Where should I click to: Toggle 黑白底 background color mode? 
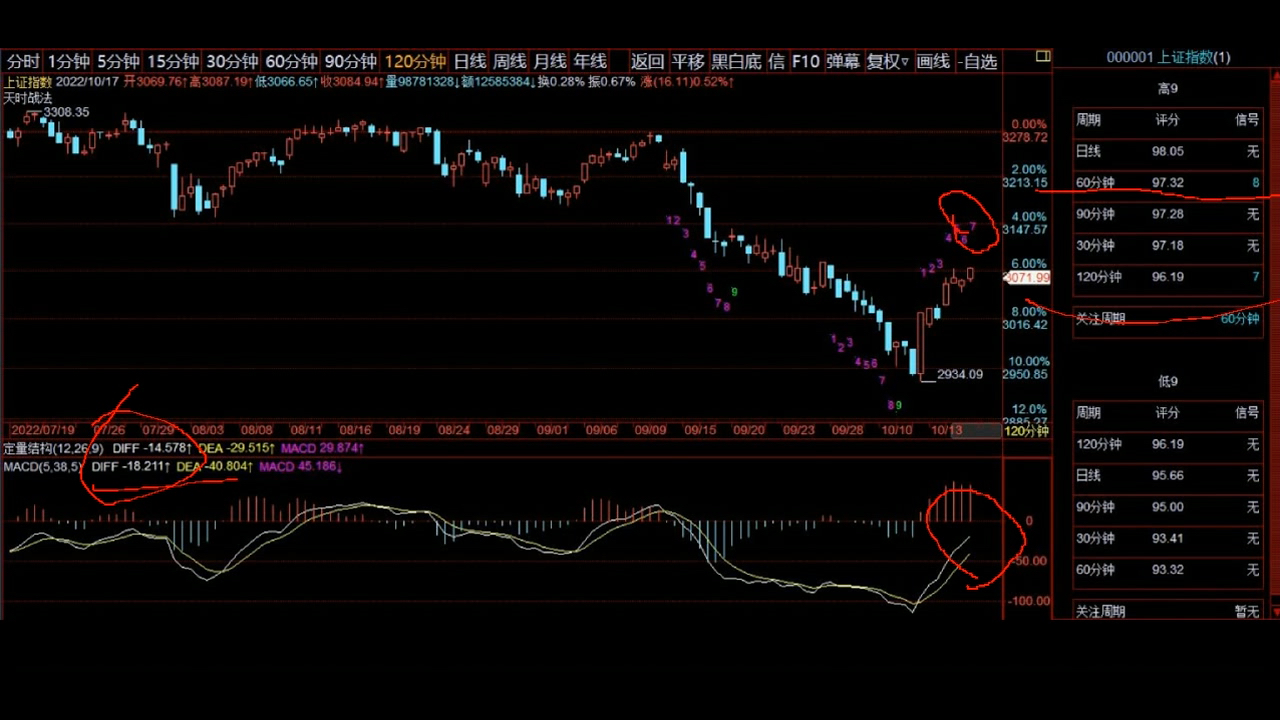(736, 61)
